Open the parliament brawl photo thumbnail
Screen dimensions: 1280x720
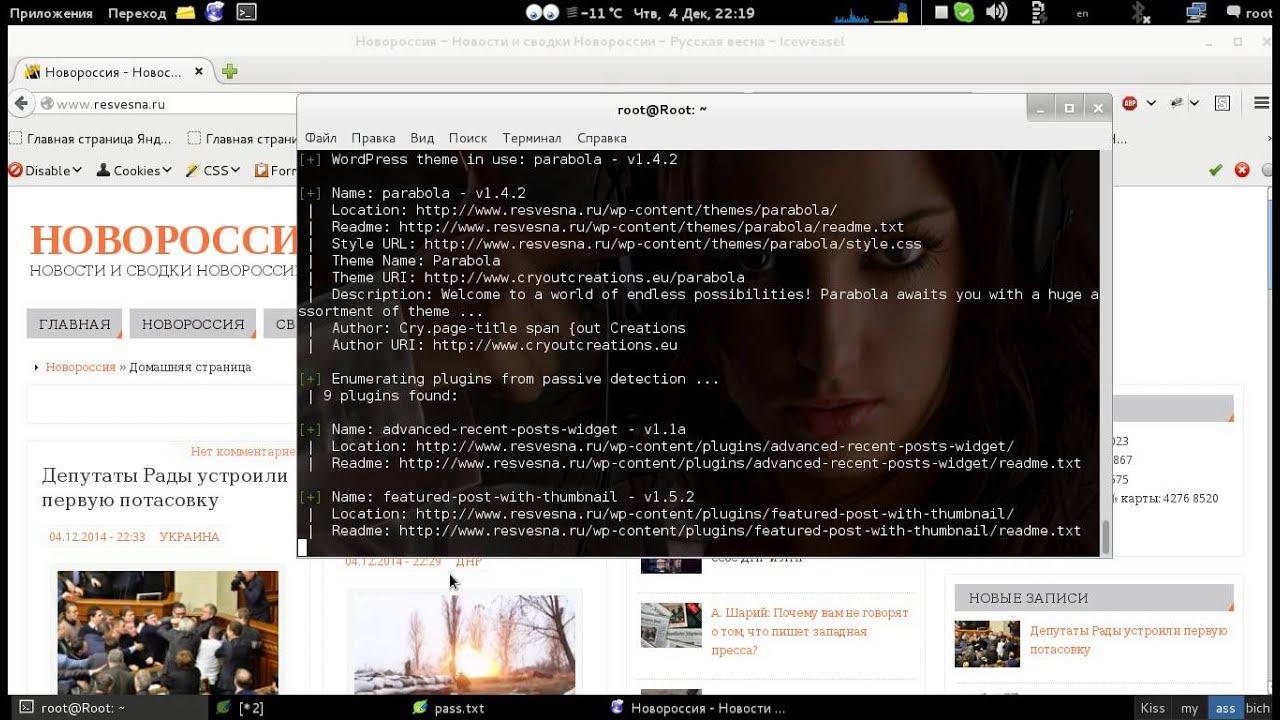click(x=168, y=632)
